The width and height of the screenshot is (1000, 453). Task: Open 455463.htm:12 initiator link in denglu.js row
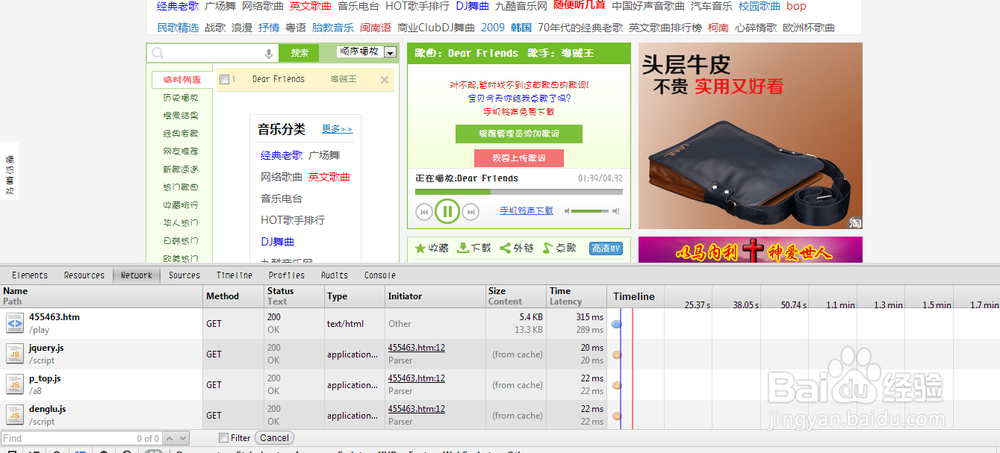point(416,409)
